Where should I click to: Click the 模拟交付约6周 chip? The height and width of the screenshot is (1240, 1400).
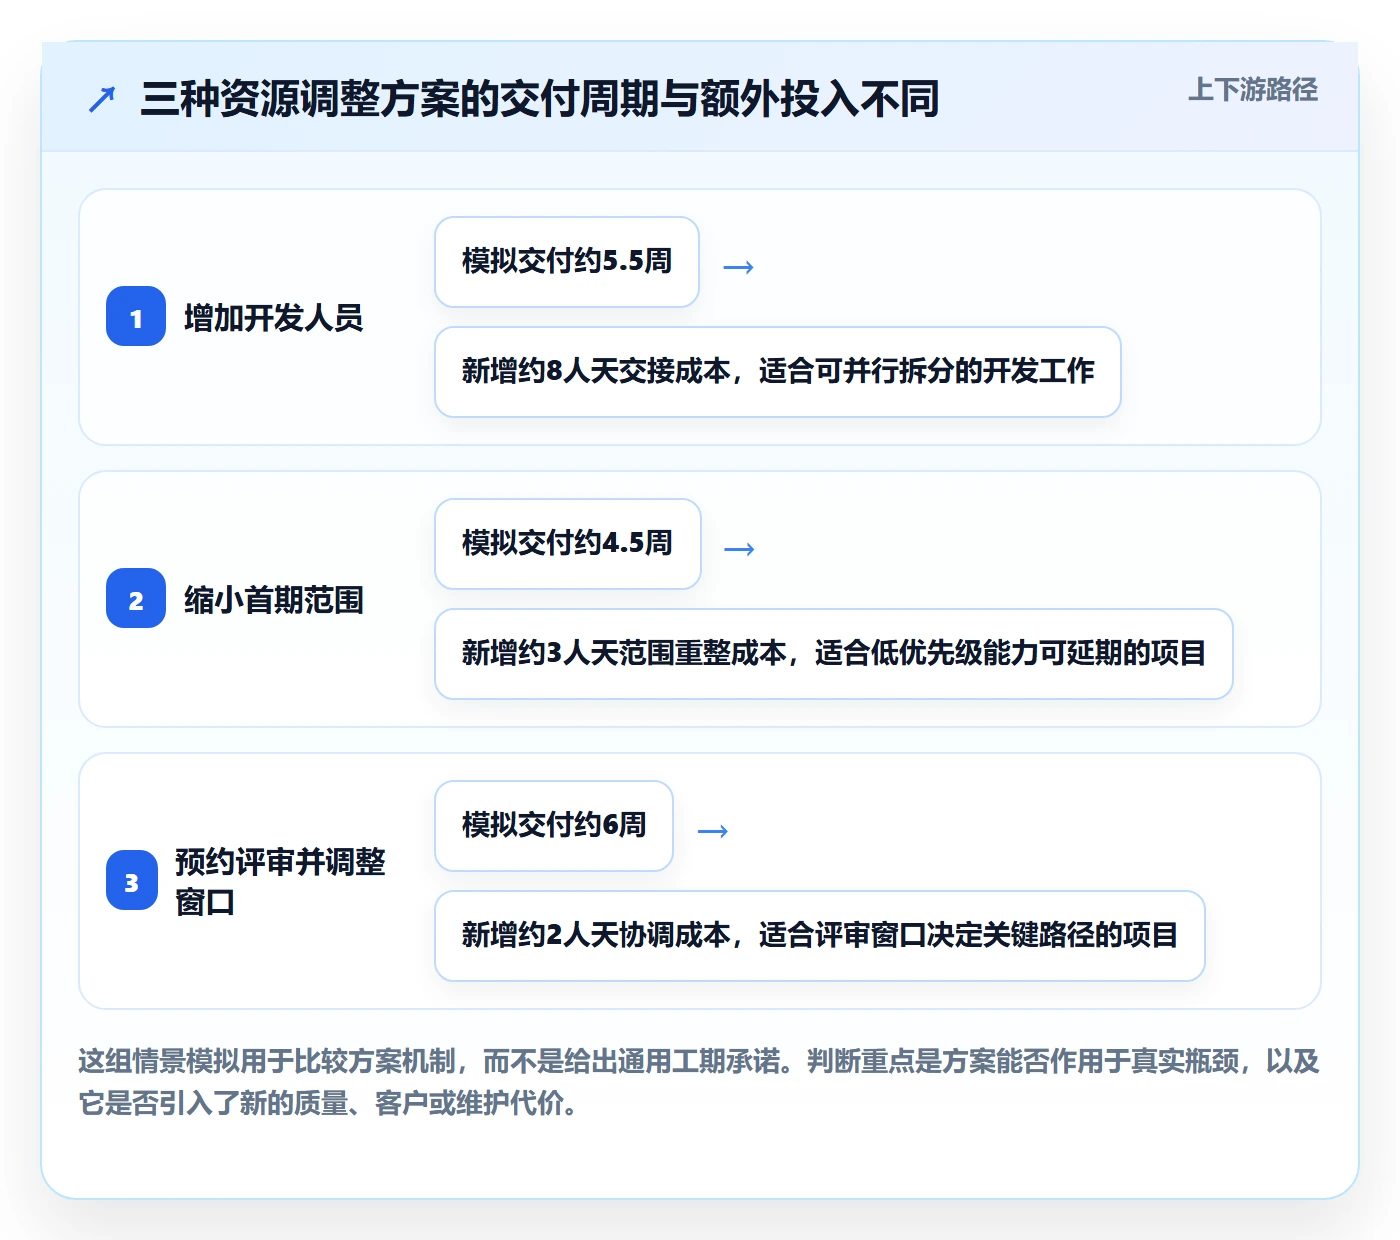tap(554, 826)
